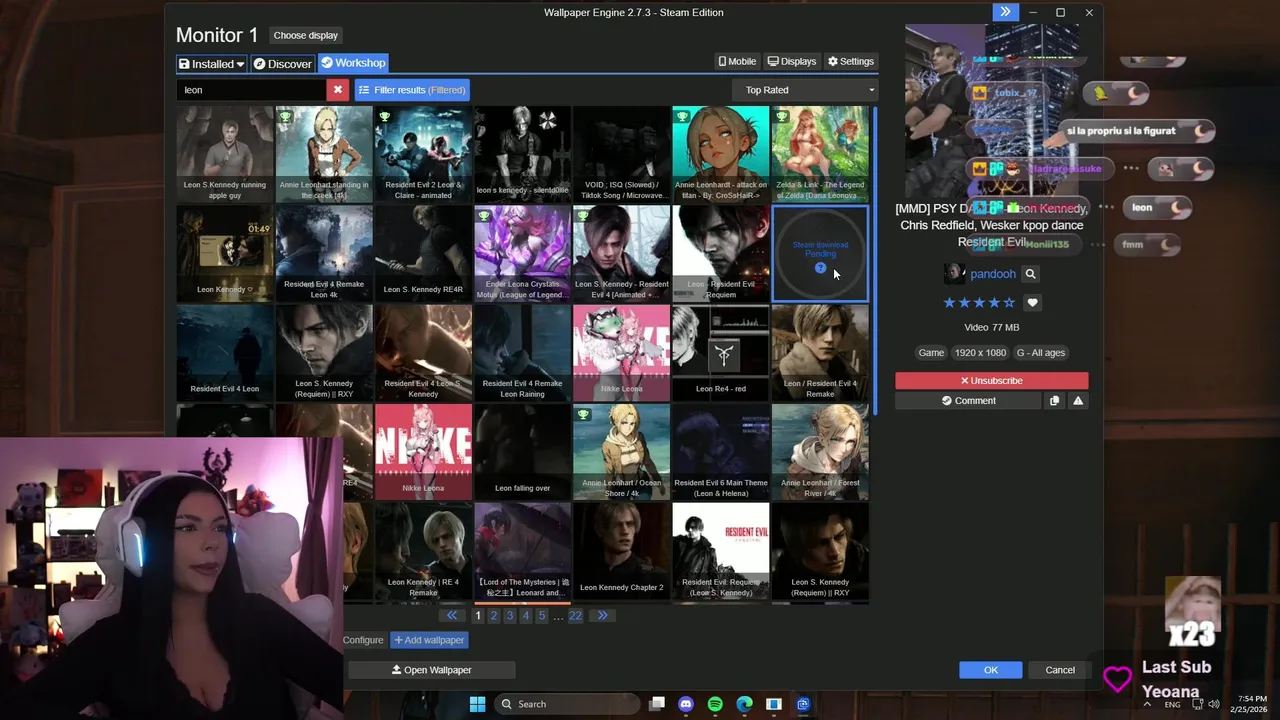
Task: Click the search field containing 'leon'
Action: coord(252,90)
